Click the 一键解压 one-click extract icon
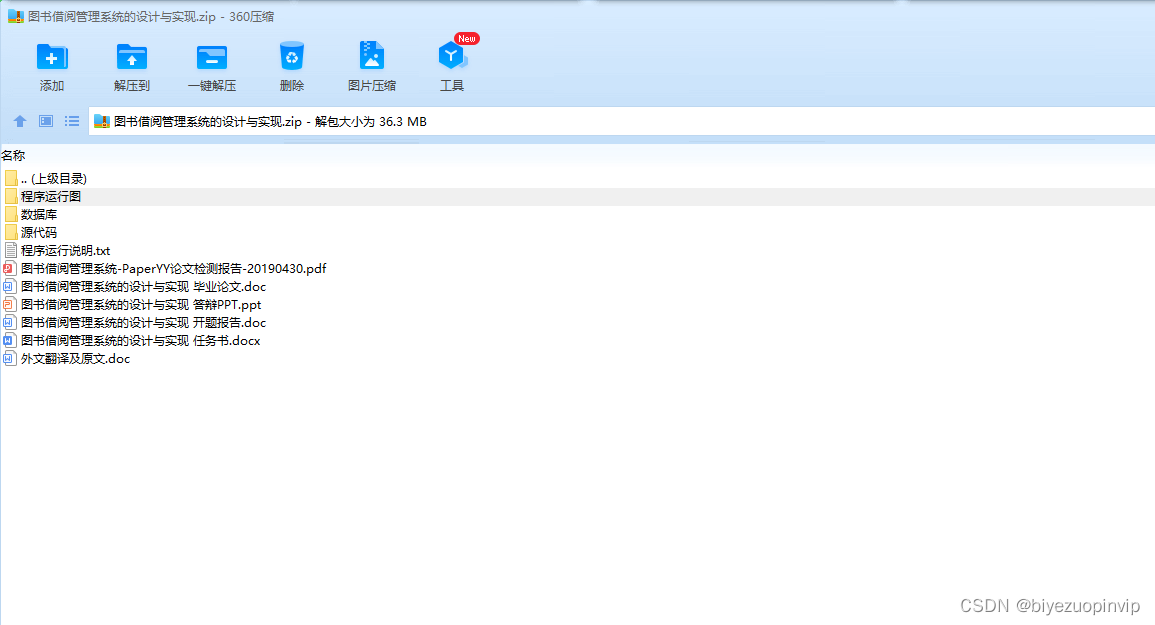The image size is (1155, 625). point(212,57)
